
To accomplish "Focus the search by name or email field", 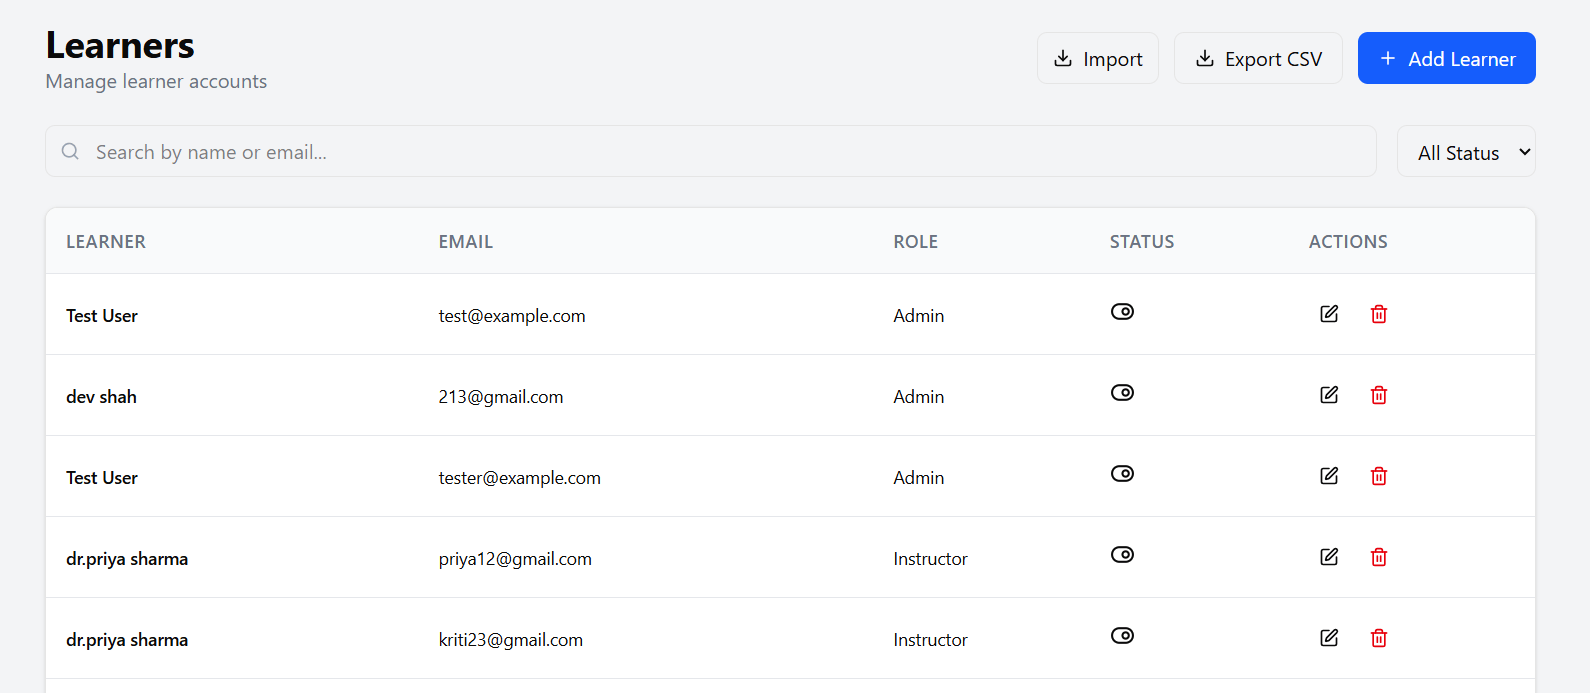I will point(711,151).
